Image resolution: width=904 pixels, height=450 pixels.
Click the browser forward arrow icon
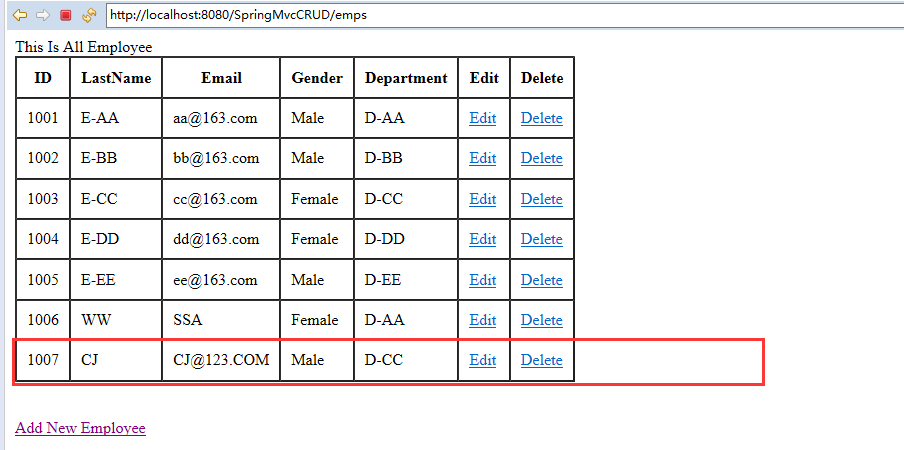(x=43, y=15)
